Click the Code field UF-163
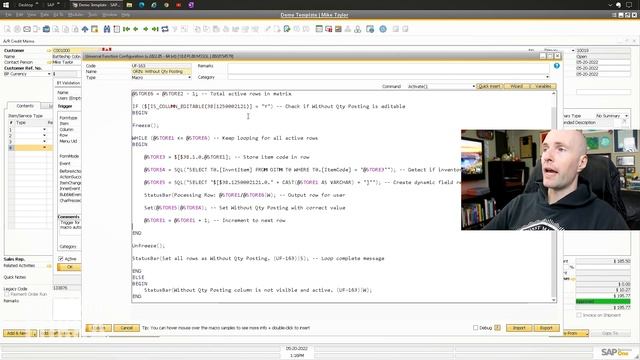 pyautogui.click(x=161, y=66)
